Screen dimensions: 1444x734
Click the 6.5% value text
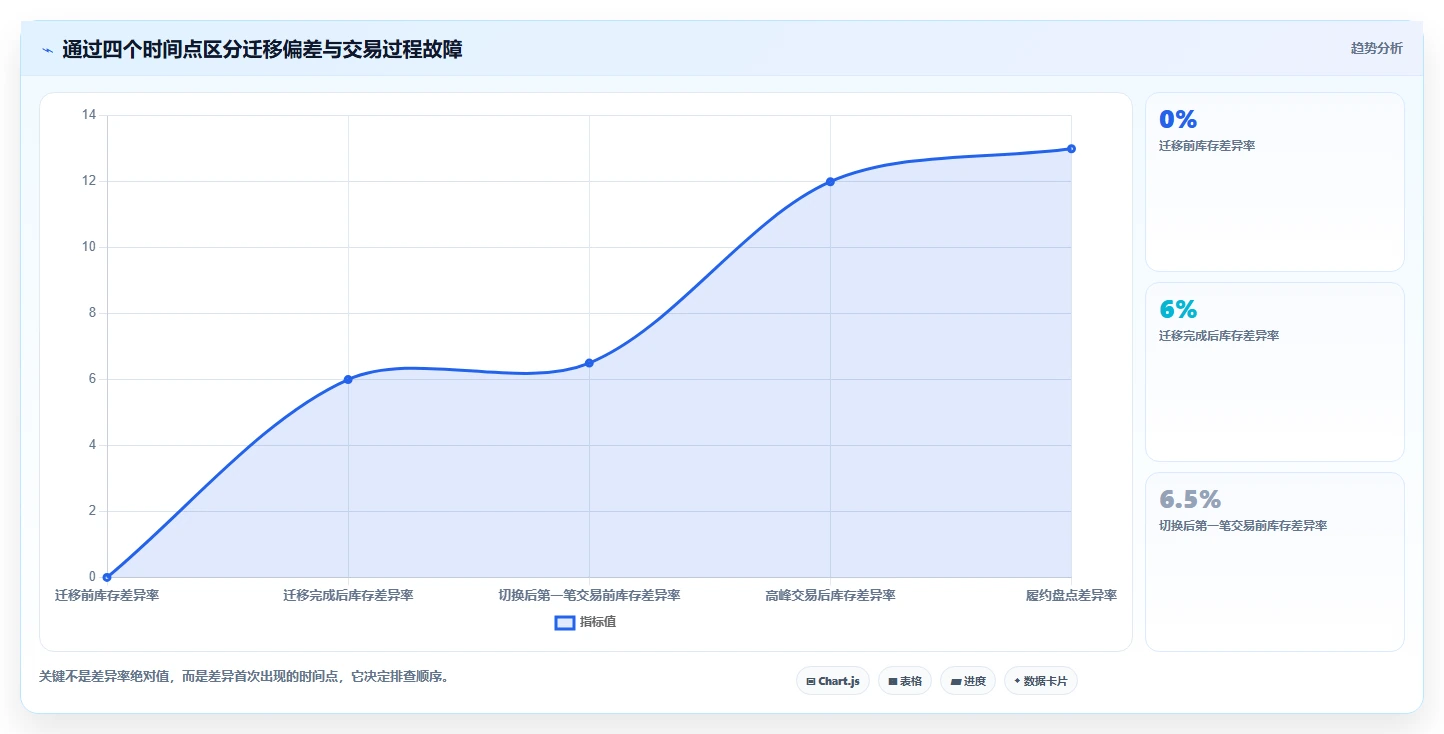[x=1190, y=499]
